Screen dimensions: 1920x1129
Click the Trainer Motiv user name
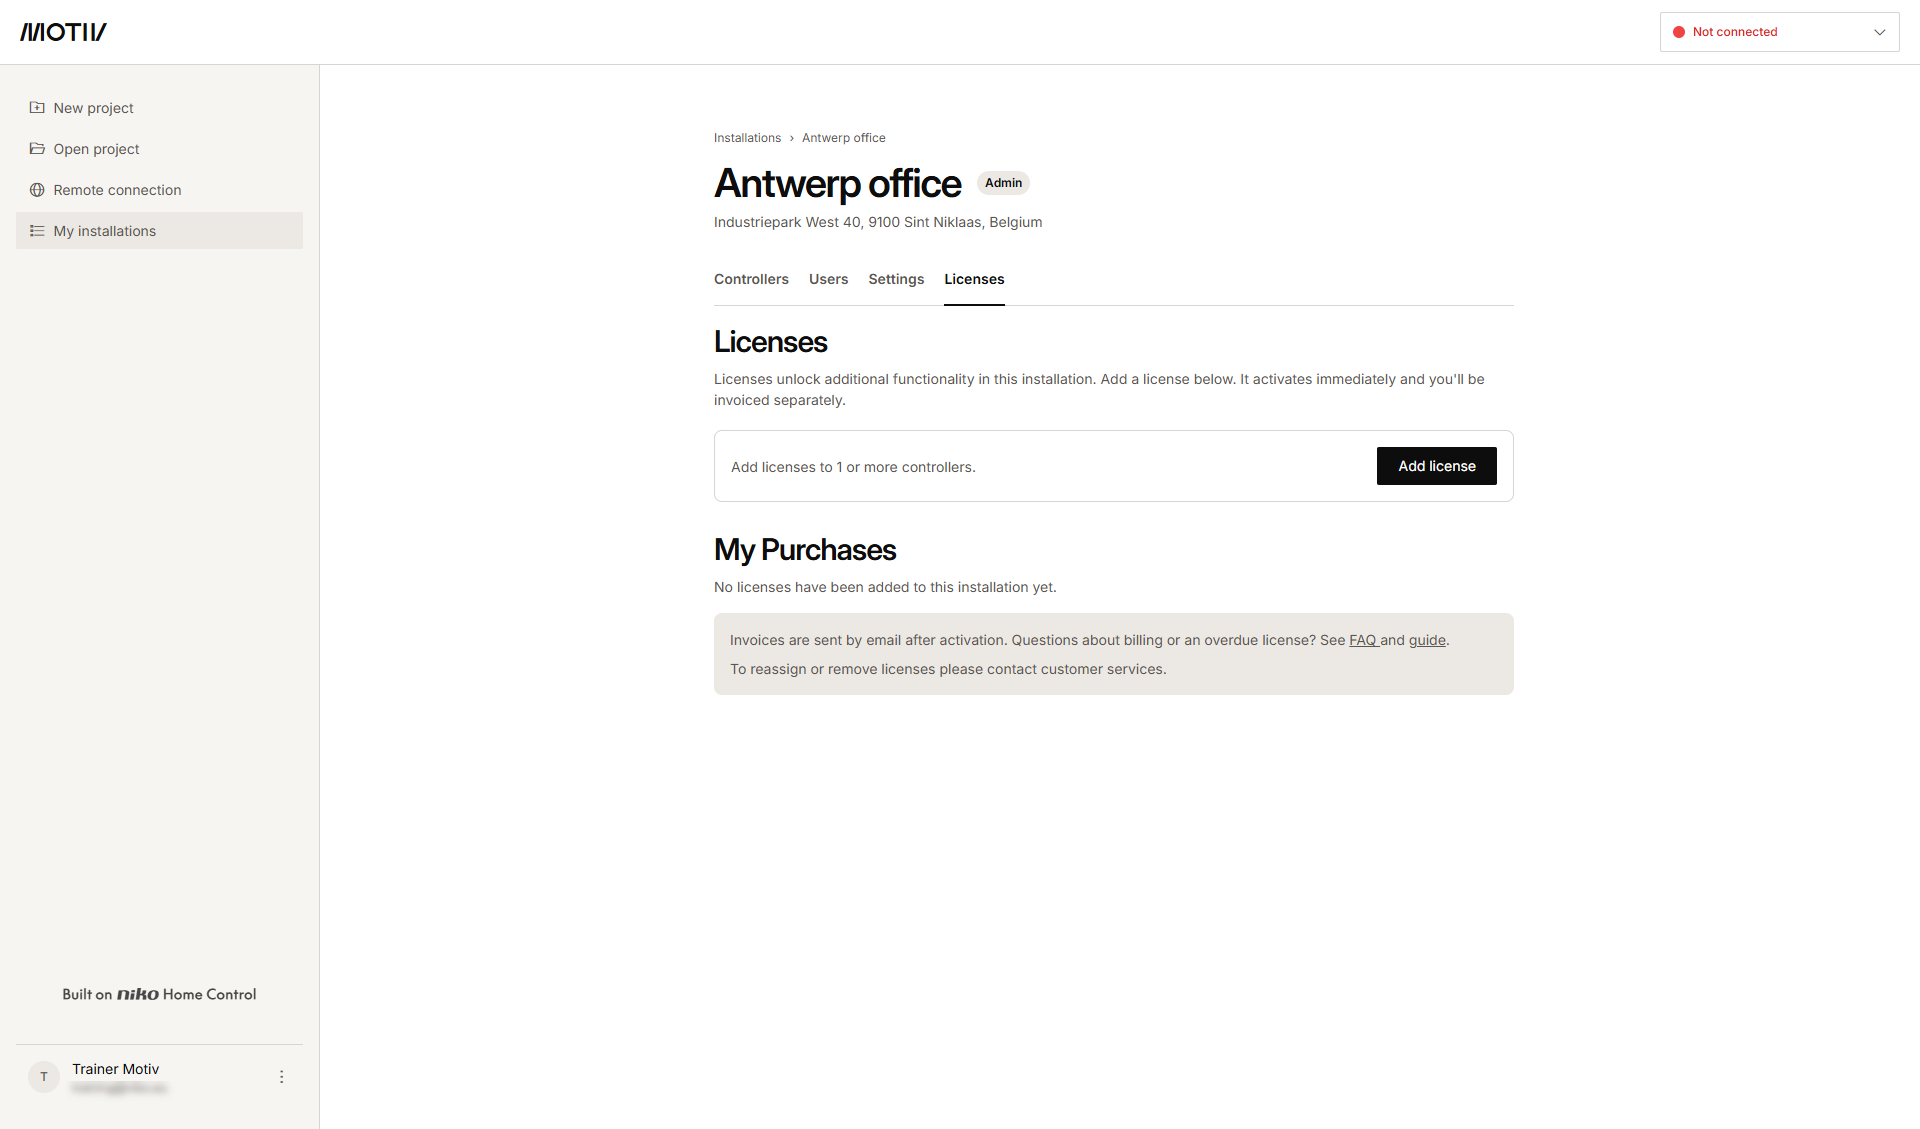(x=115, y=1069)
